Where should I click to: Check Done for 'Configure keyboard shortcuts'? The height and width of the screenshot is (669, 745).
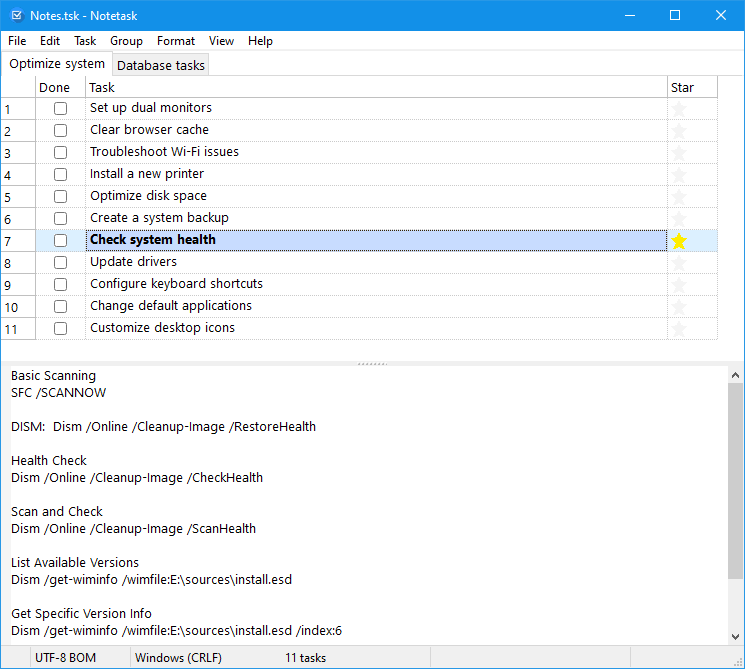tap(60, 285)
